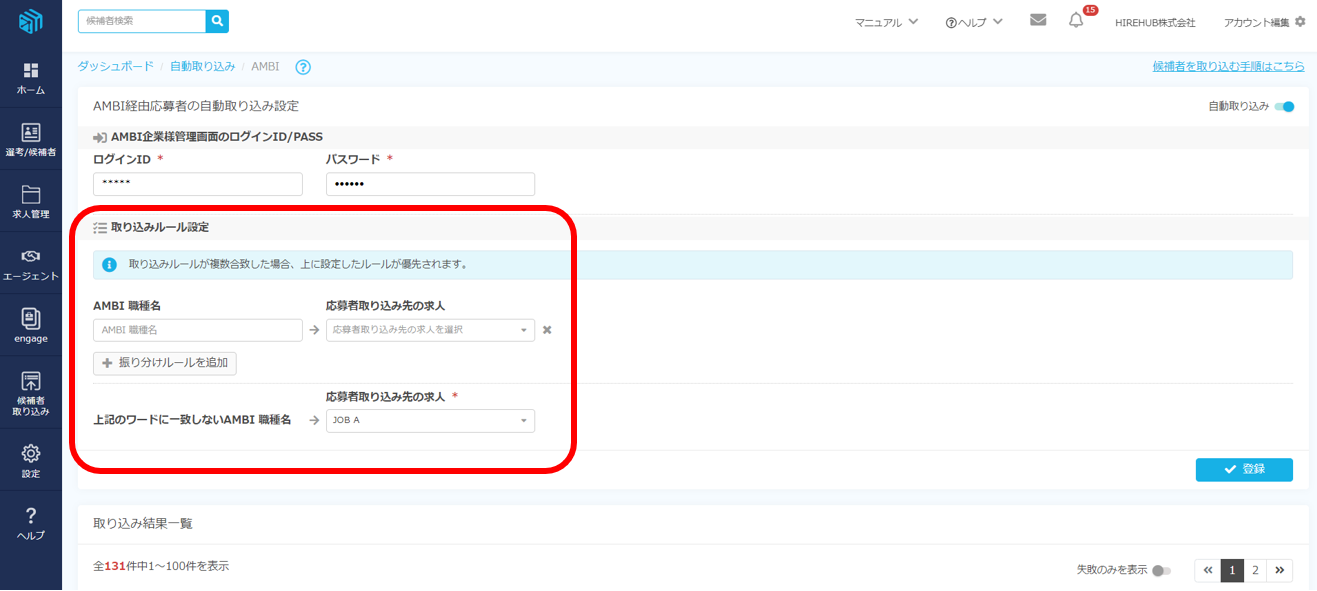The image size is (1317, 591).
Task: Enable the 失敗のみを表示 toggle
Action: pos(1160,570)
